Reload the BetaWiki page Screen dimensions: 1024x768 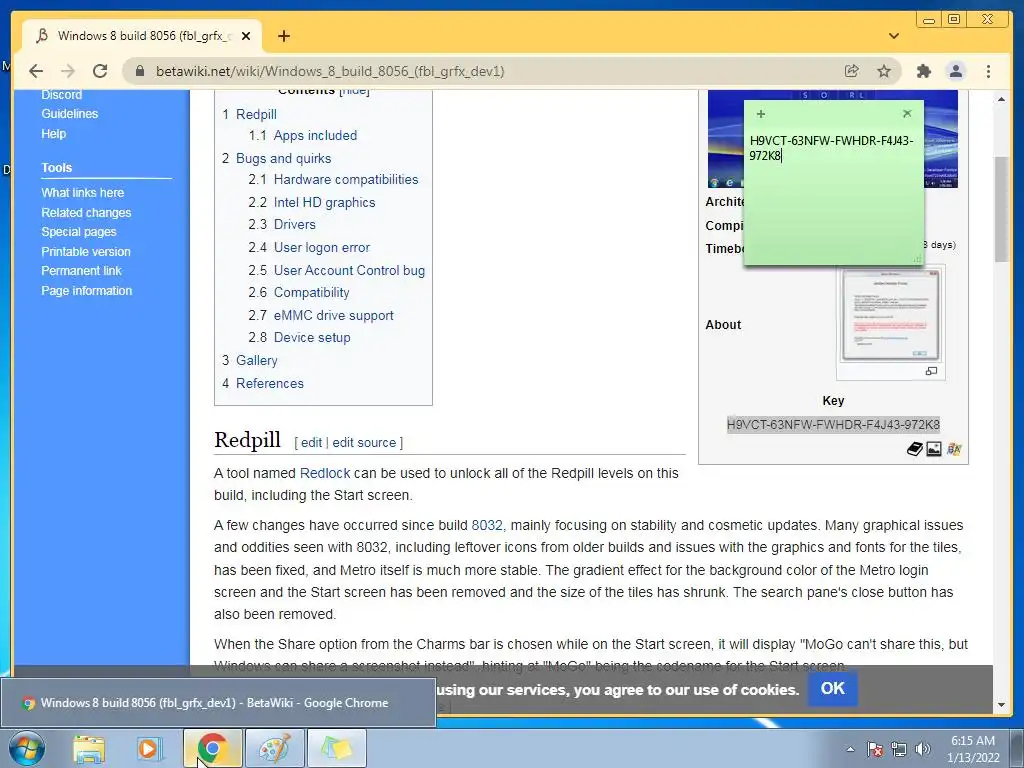[x=100, y=71]
